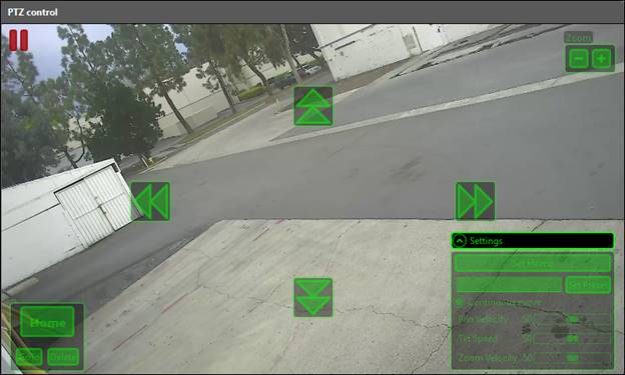Click the Set Home button in Settings
The width and height of the screenshot is (625, 375).
click(x=533, y=263)
